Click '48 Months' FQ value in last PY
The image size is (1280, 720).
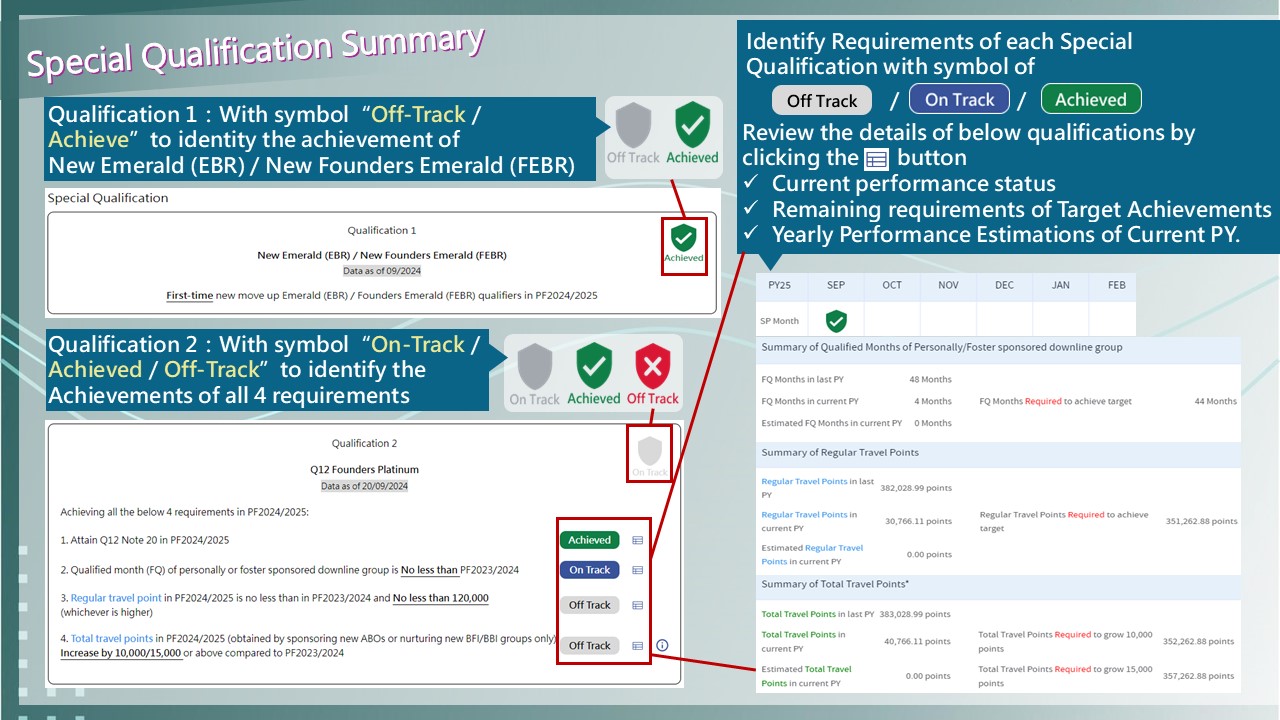pos(930,380)
